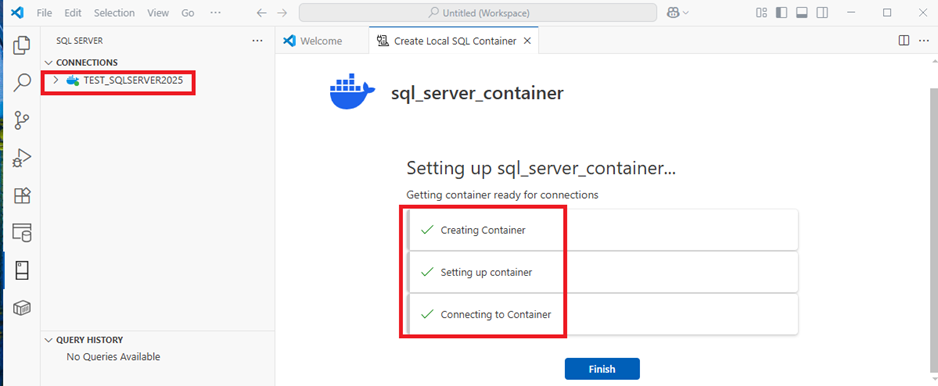
Task: Toggle the bottom panel visibility
Action: [x=802, y=13]
